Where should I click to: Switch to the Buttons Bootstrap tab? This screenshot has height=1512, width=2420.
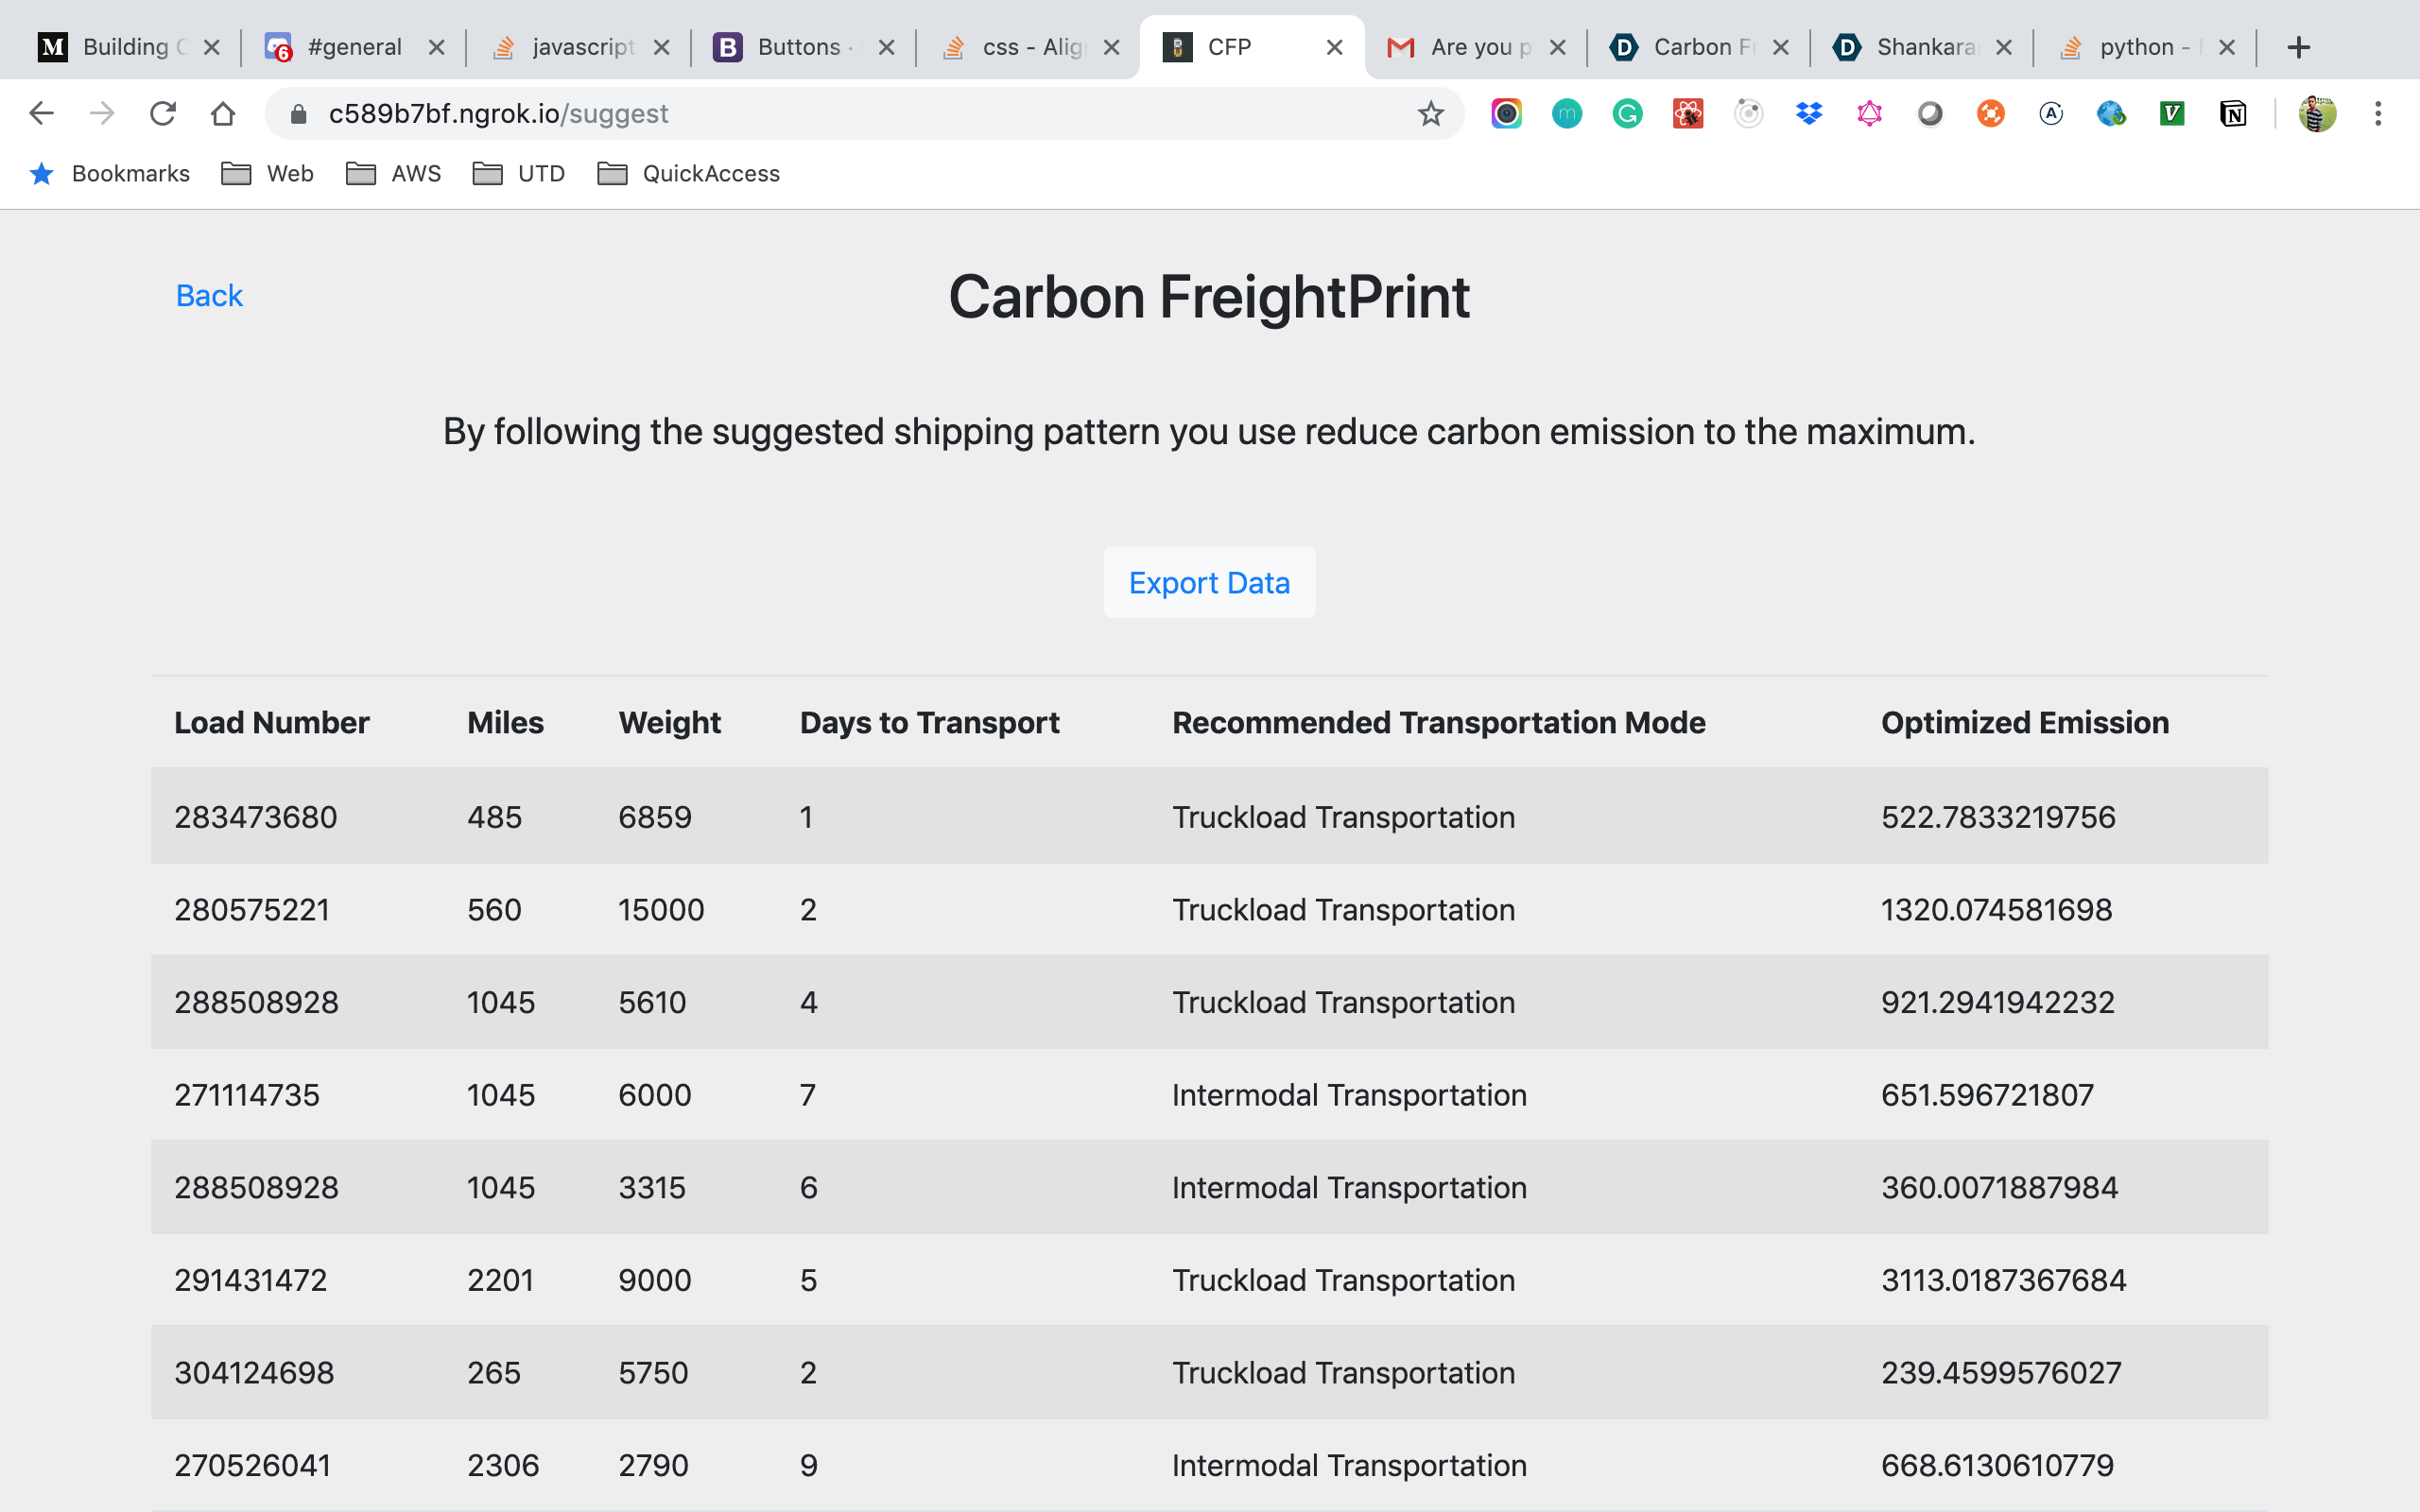tap(798, 47)
